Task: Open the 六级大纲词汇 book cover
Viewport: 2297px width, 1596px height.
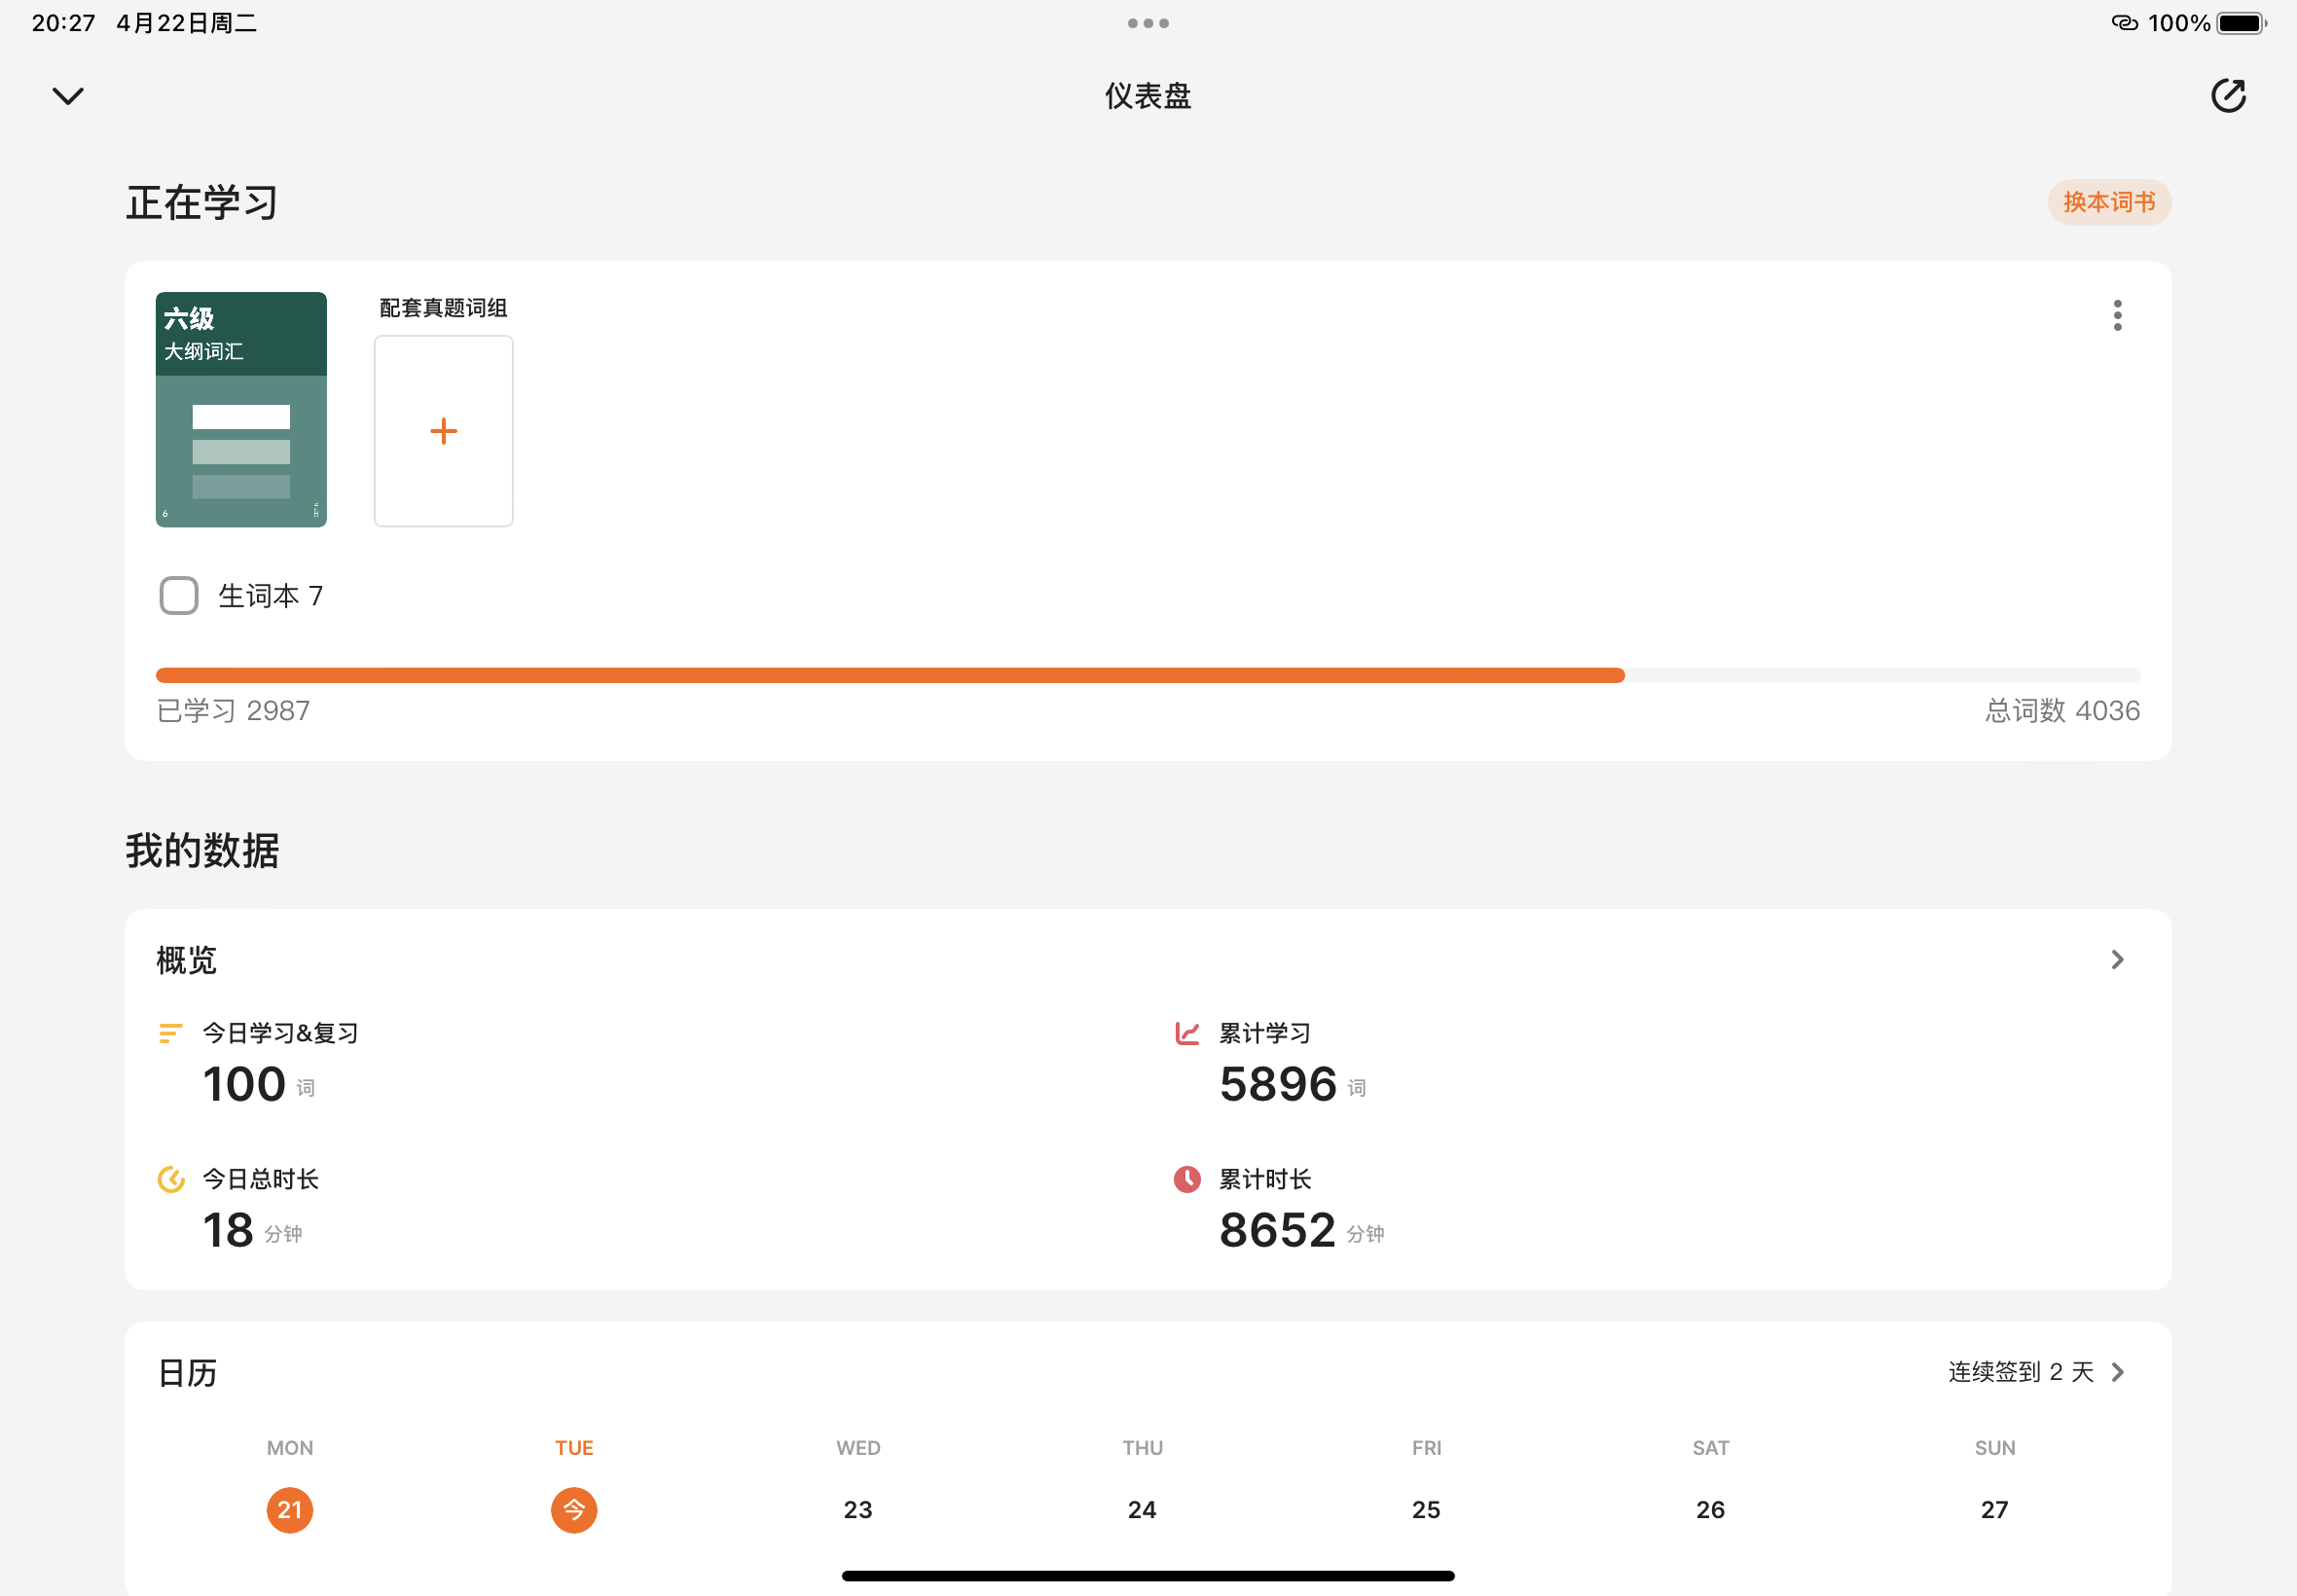Action: pyautogui.click(x=241, y=409)
